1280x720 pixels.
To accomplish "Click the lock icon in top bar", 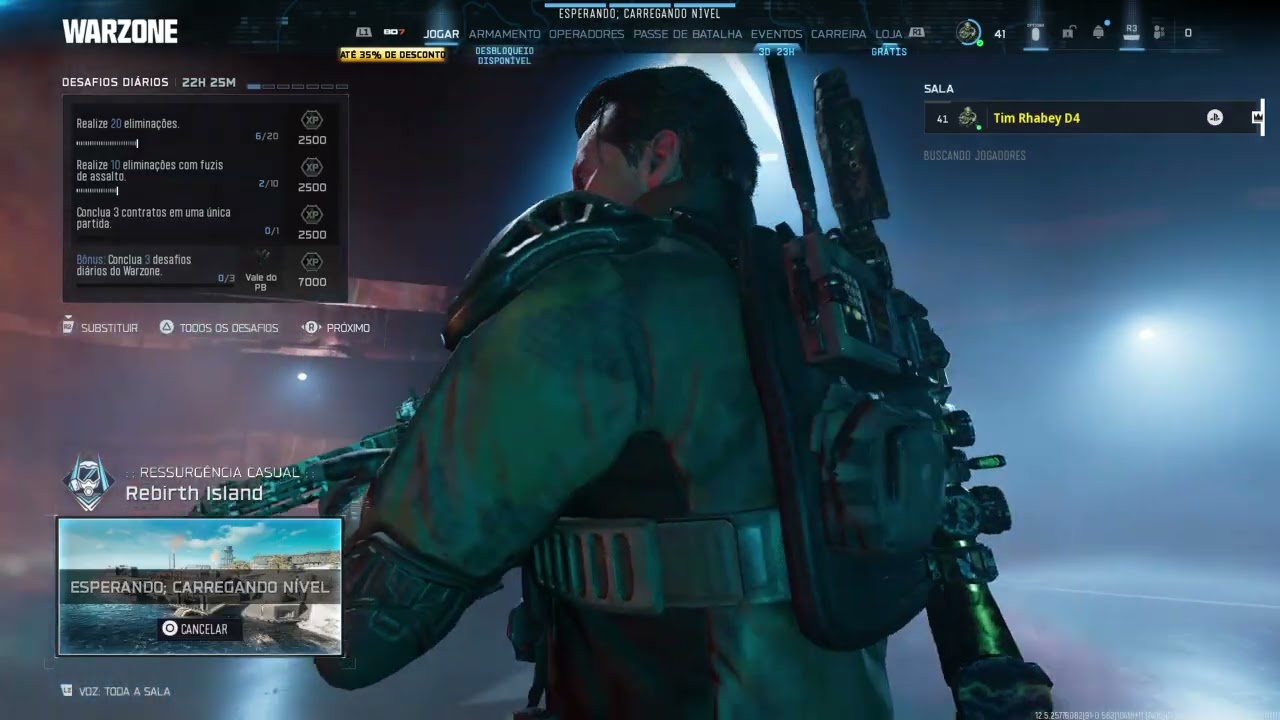I will [x=1068, y=33].
